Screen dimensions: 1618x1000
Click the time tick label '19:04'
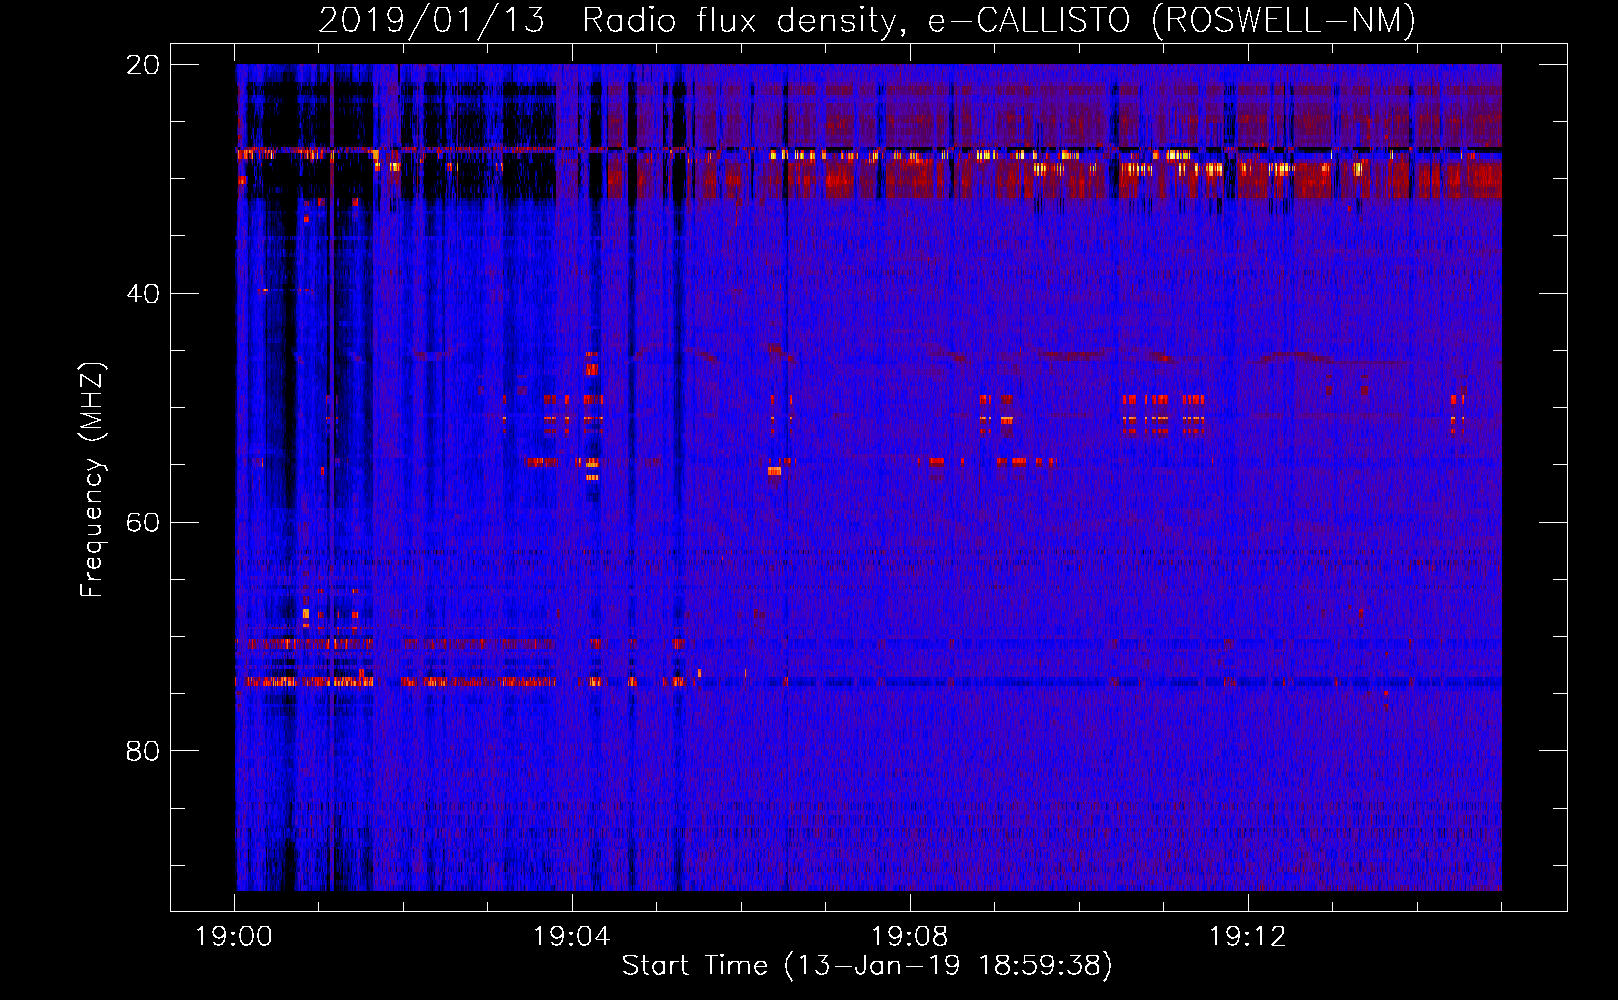click(x=572, y=937)
